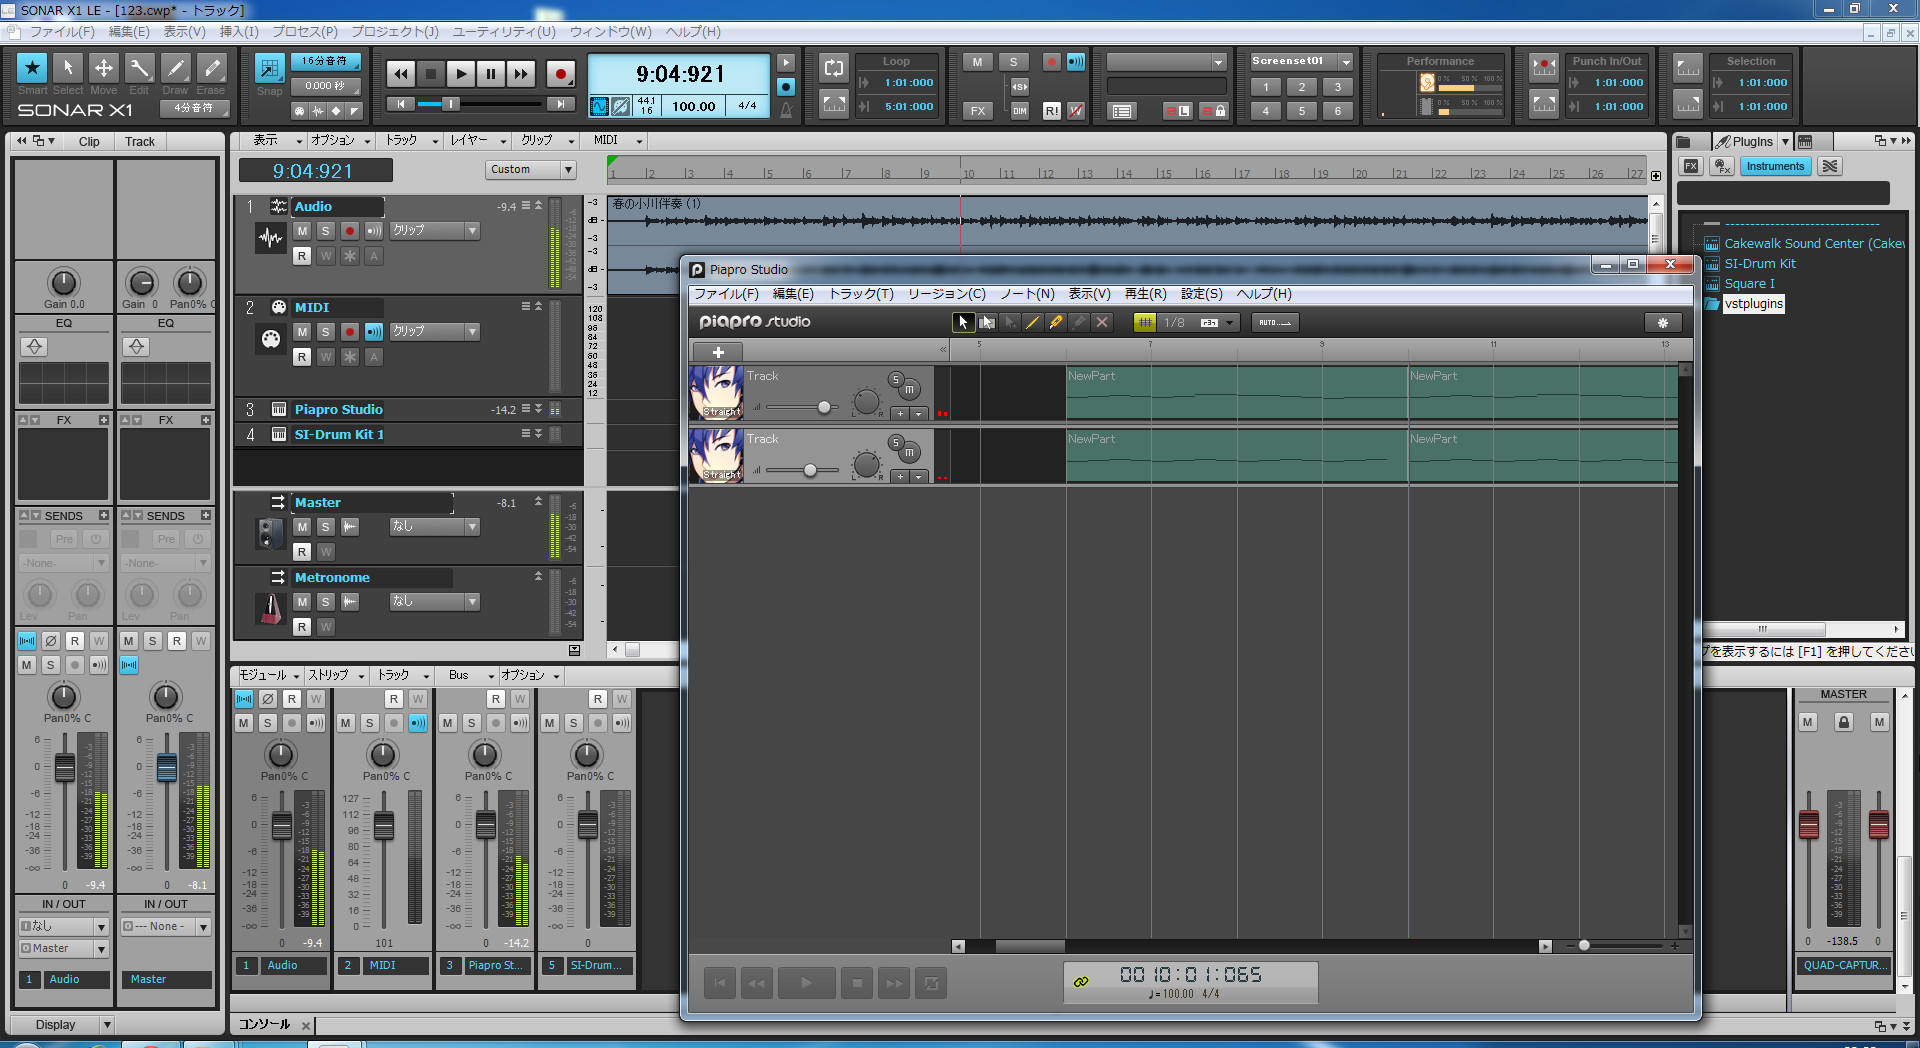Viewport: 1920px width, 1048px height.
Task: Open the ノート(N) menu in Piapro Studio
Action: (1027, 294)
